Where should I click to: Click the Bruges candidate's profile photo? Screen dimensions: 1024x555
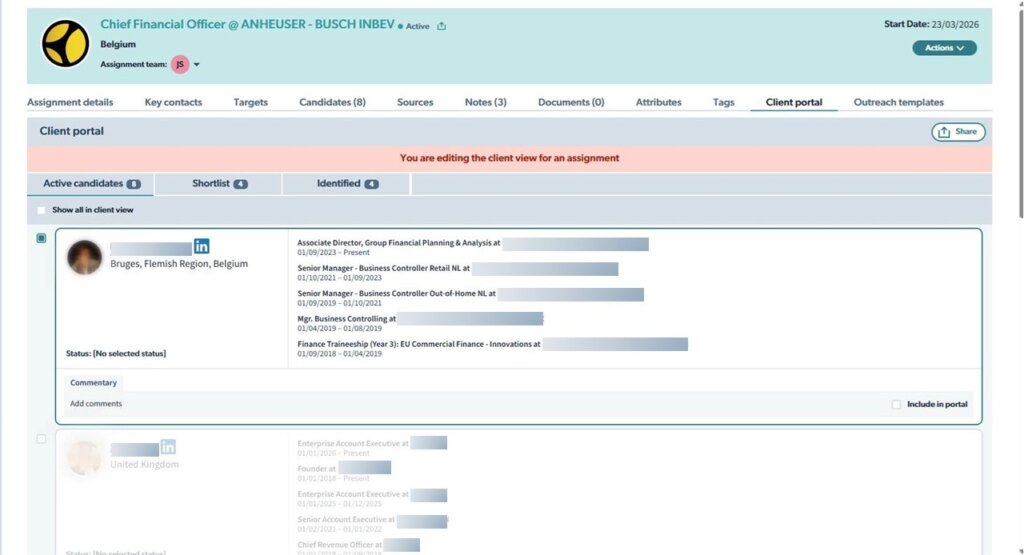click(x=84, y=257)
